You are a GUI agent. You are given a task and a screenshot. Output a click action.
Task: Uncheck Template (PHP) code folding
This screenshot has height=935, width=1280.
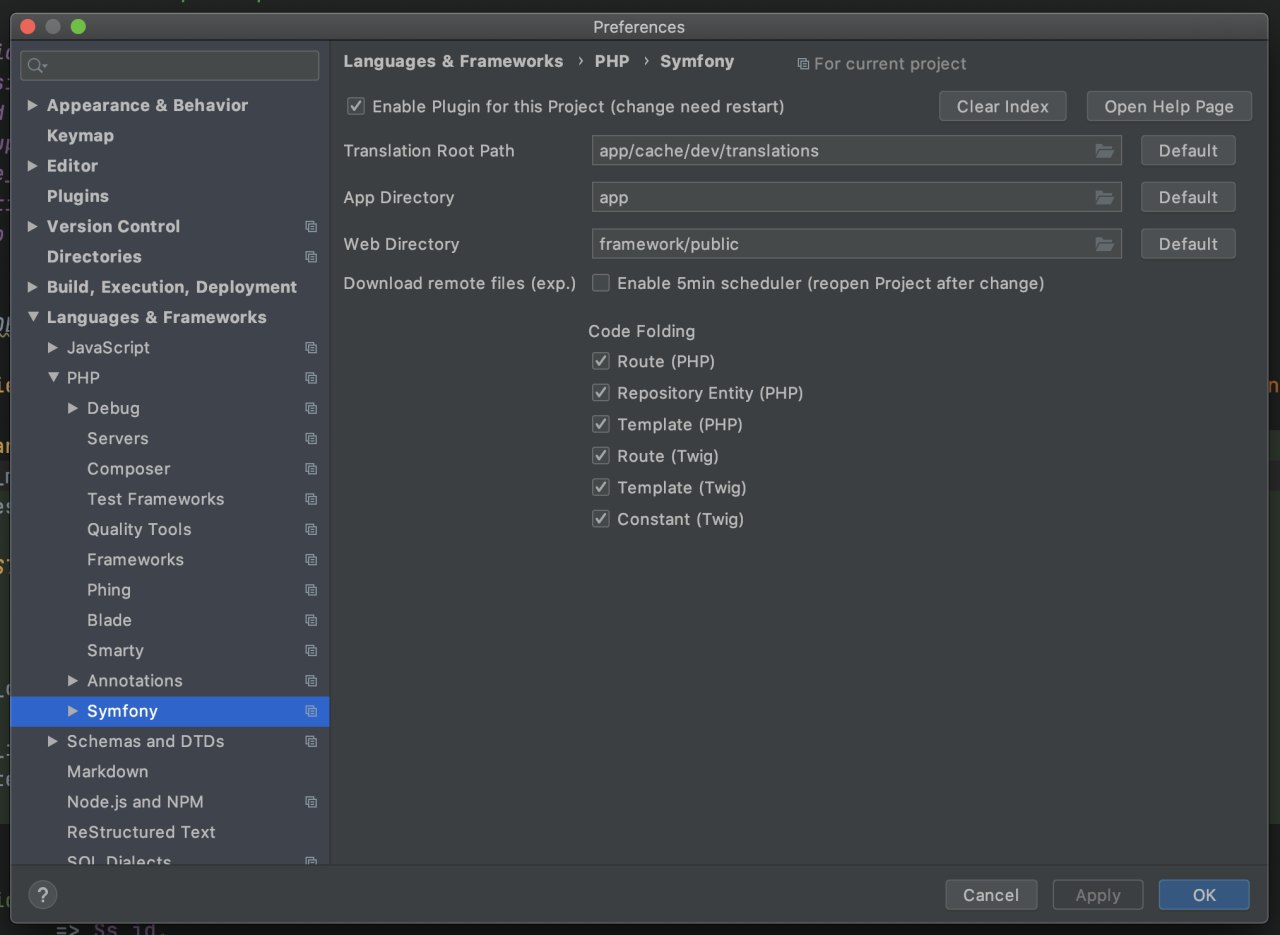(601, 424)
